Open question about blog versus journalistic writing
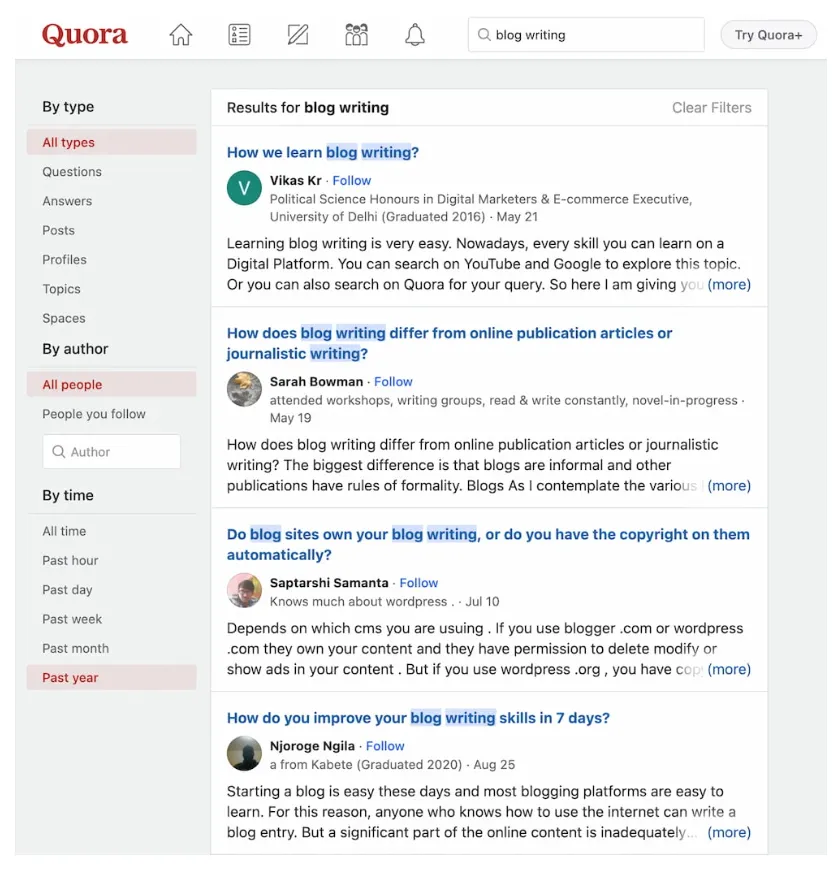Screen dimensions: 840x874 449,343
